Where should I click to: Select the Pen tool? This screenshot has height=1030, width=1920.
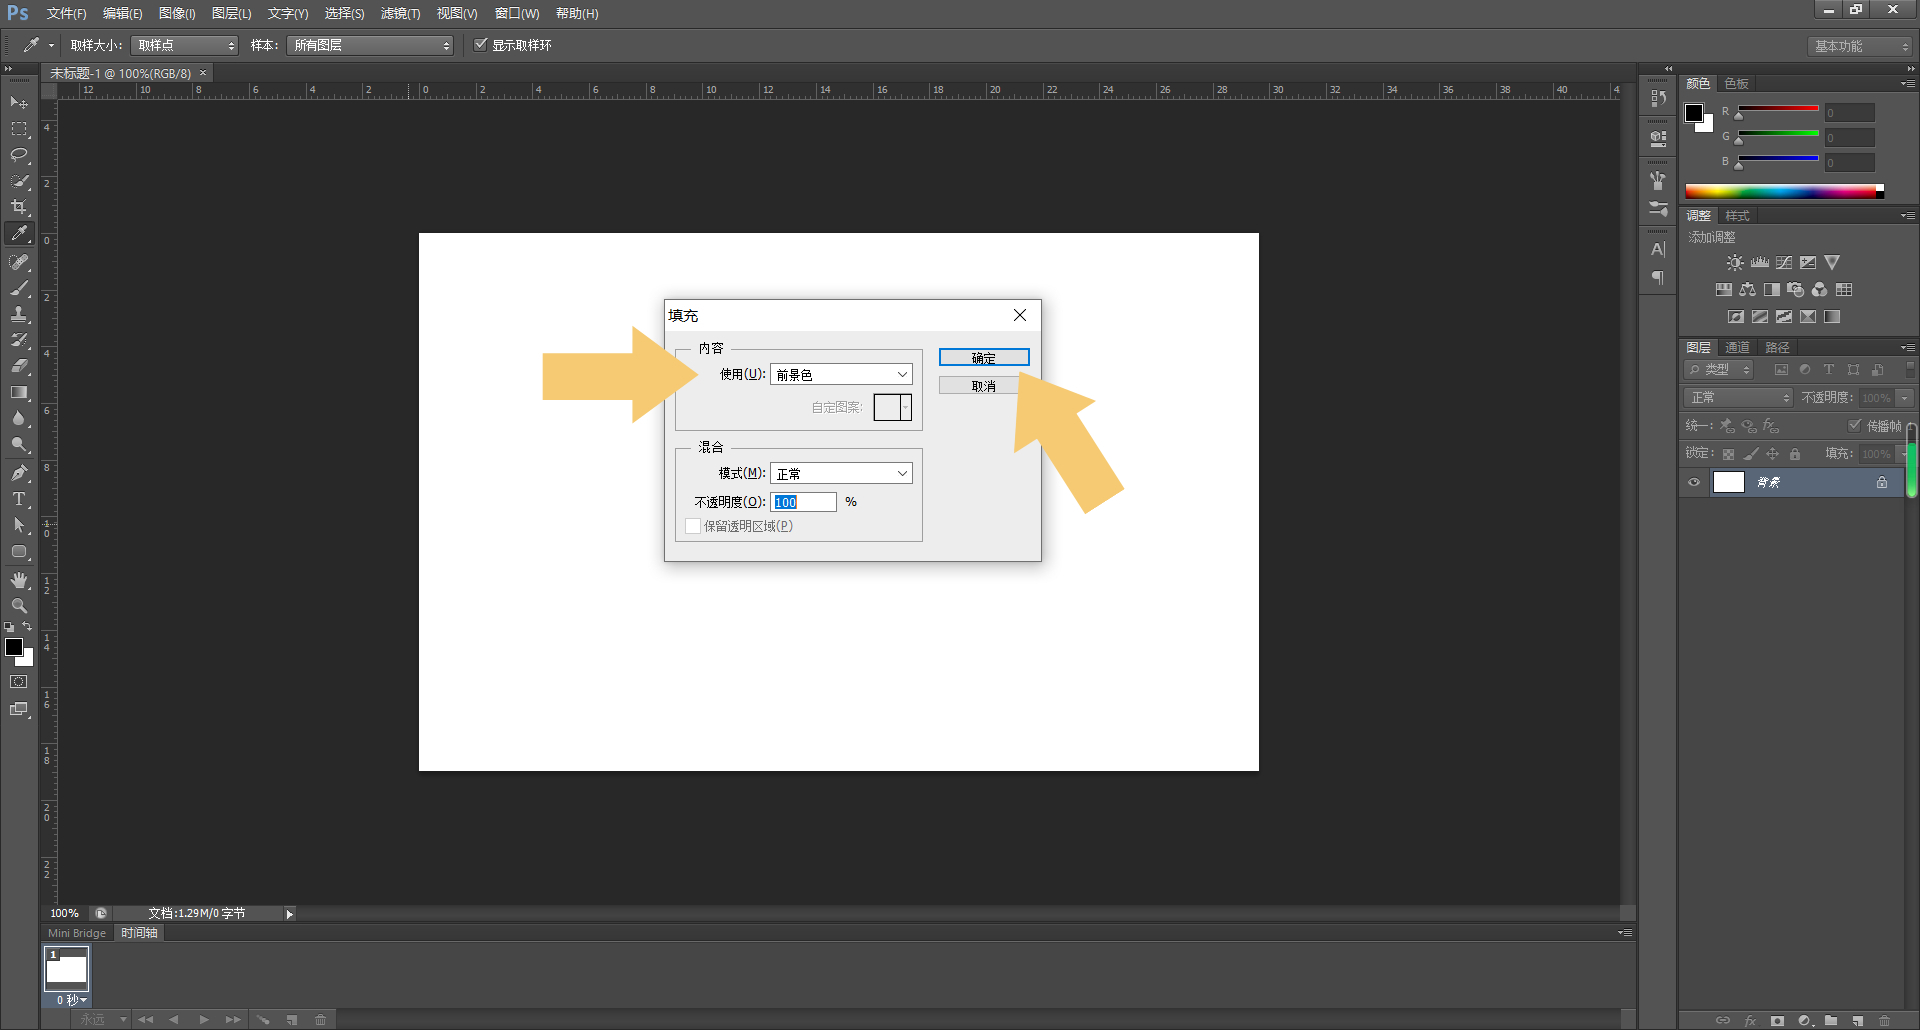point(19,473)
